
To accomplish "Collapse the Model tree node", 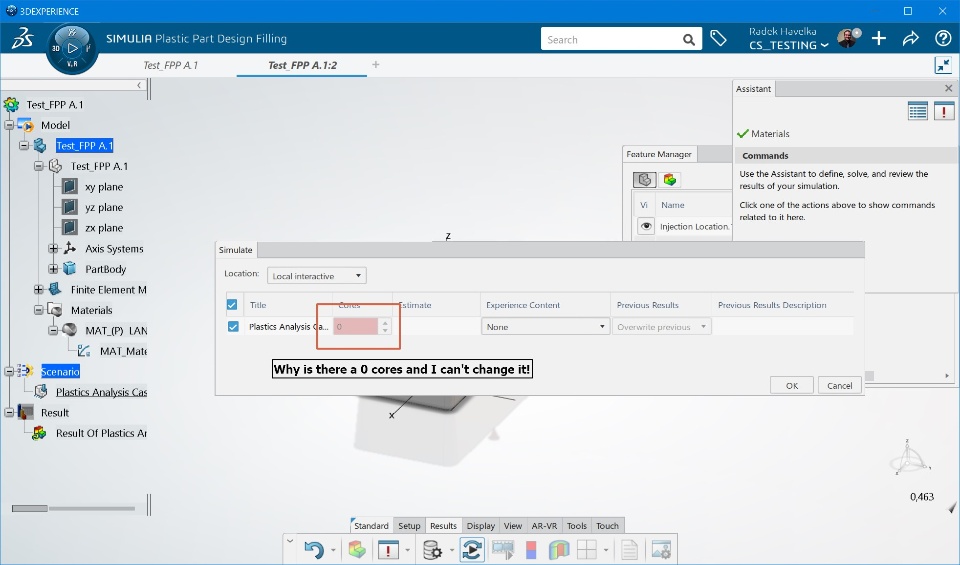I will click(9, 125).
